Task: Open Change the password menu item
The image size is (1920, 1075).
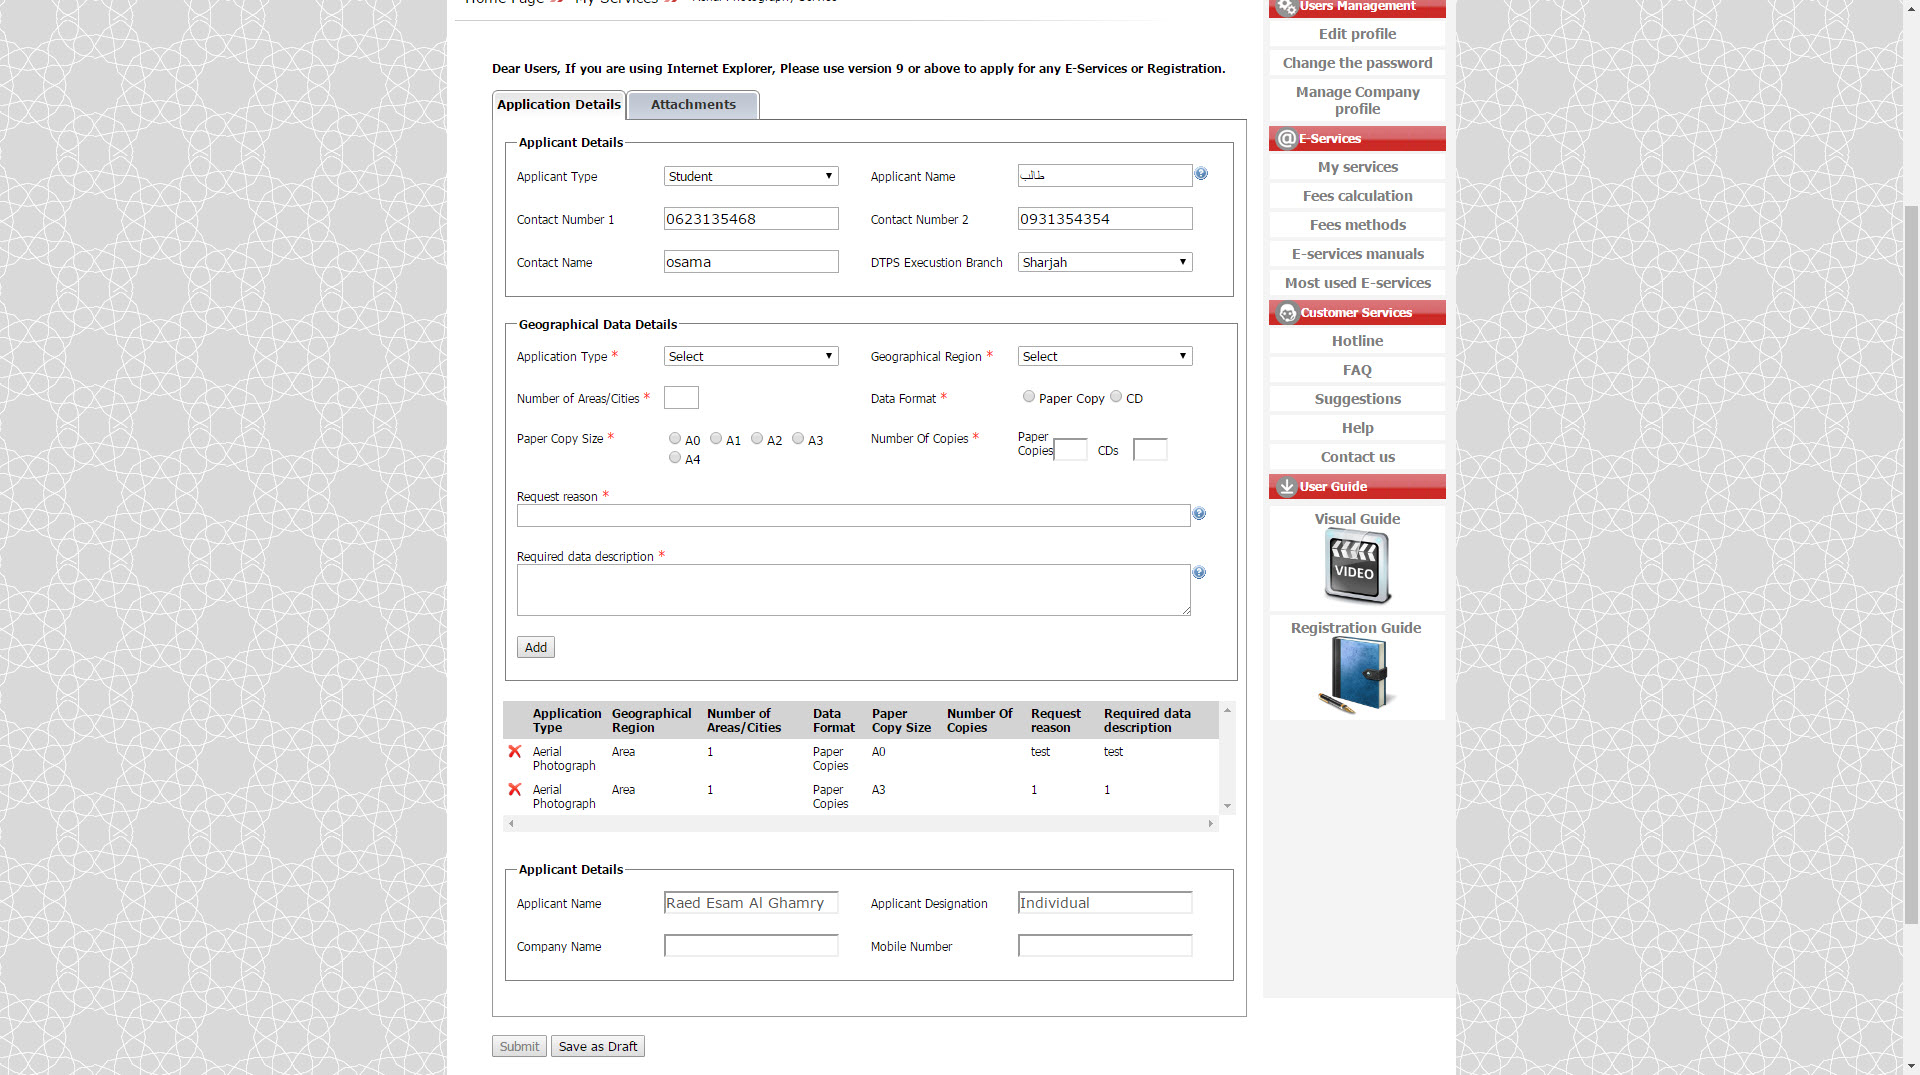Action: [1357, 63]
